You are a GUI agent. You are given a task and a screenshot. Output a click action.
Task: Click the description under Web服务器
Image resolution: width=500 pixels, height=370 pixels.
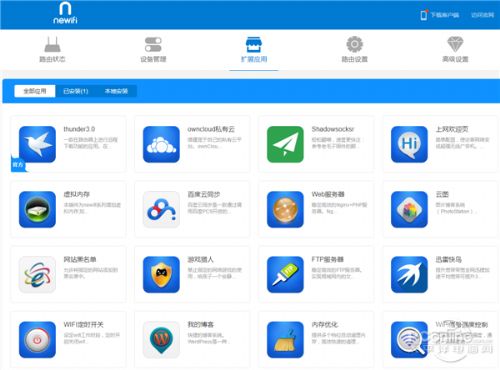click(339, 208)
